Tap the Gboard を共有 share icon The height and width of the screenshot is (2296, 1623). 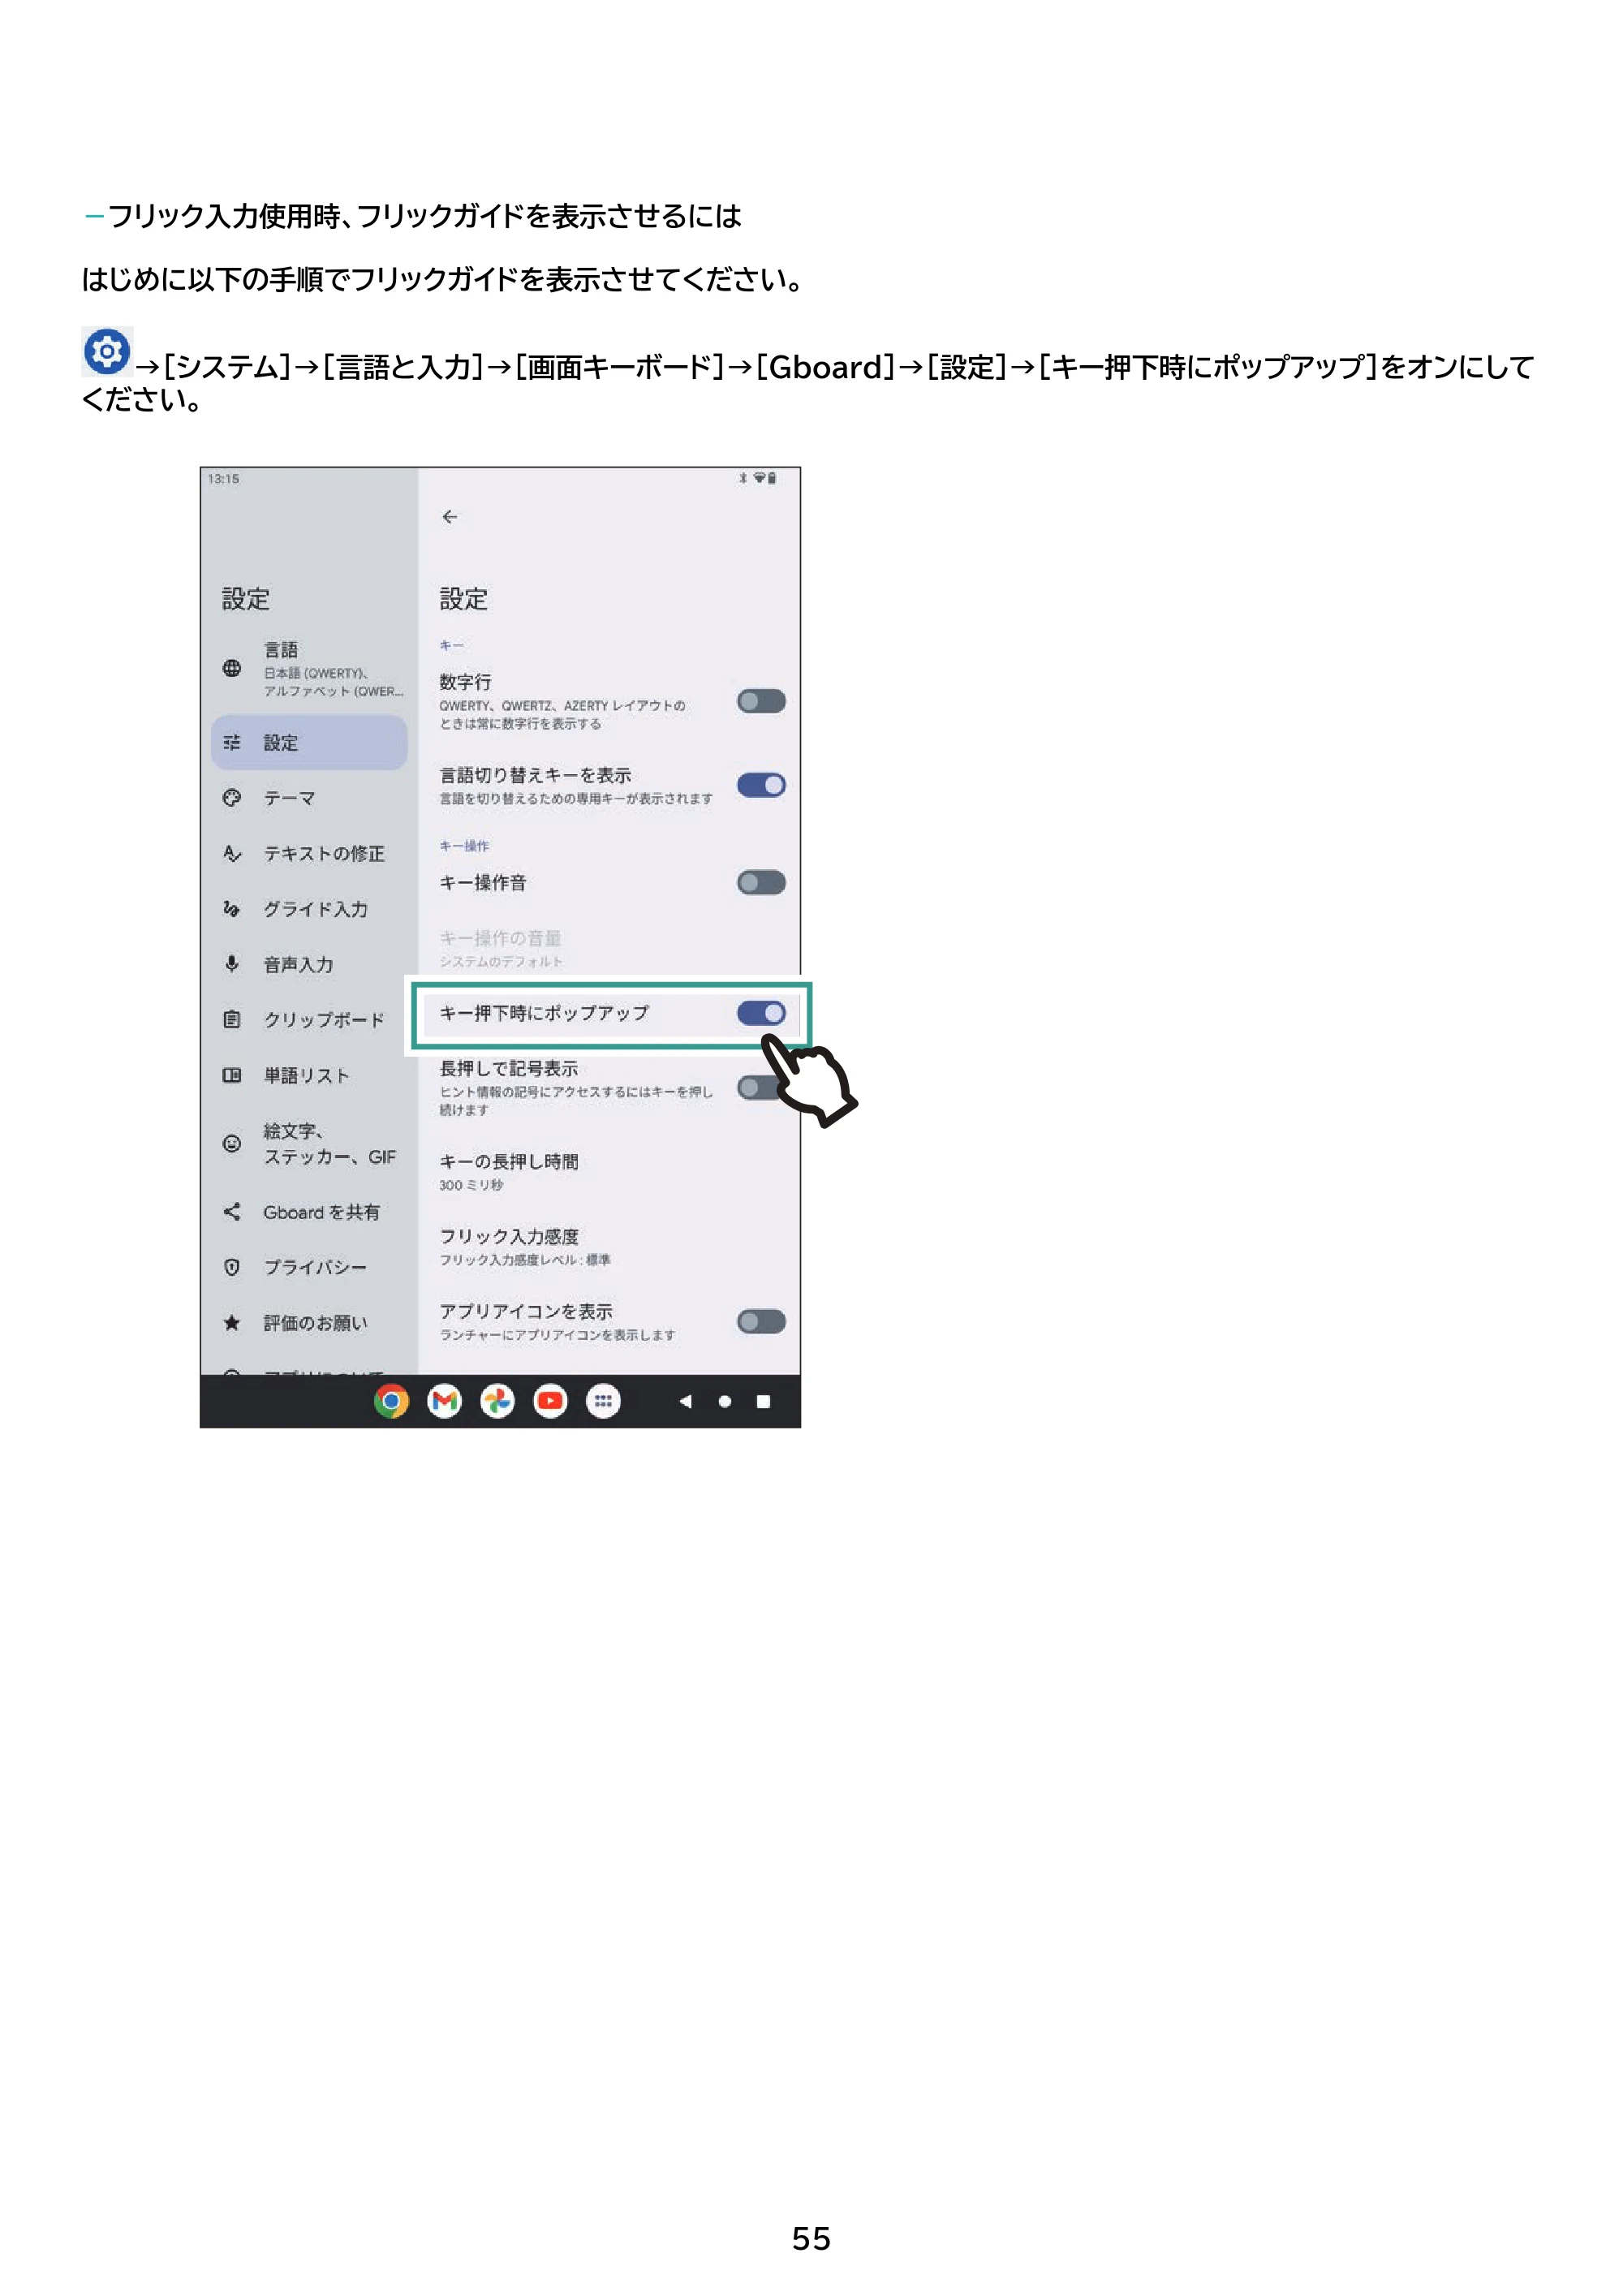pos(232,1211)
